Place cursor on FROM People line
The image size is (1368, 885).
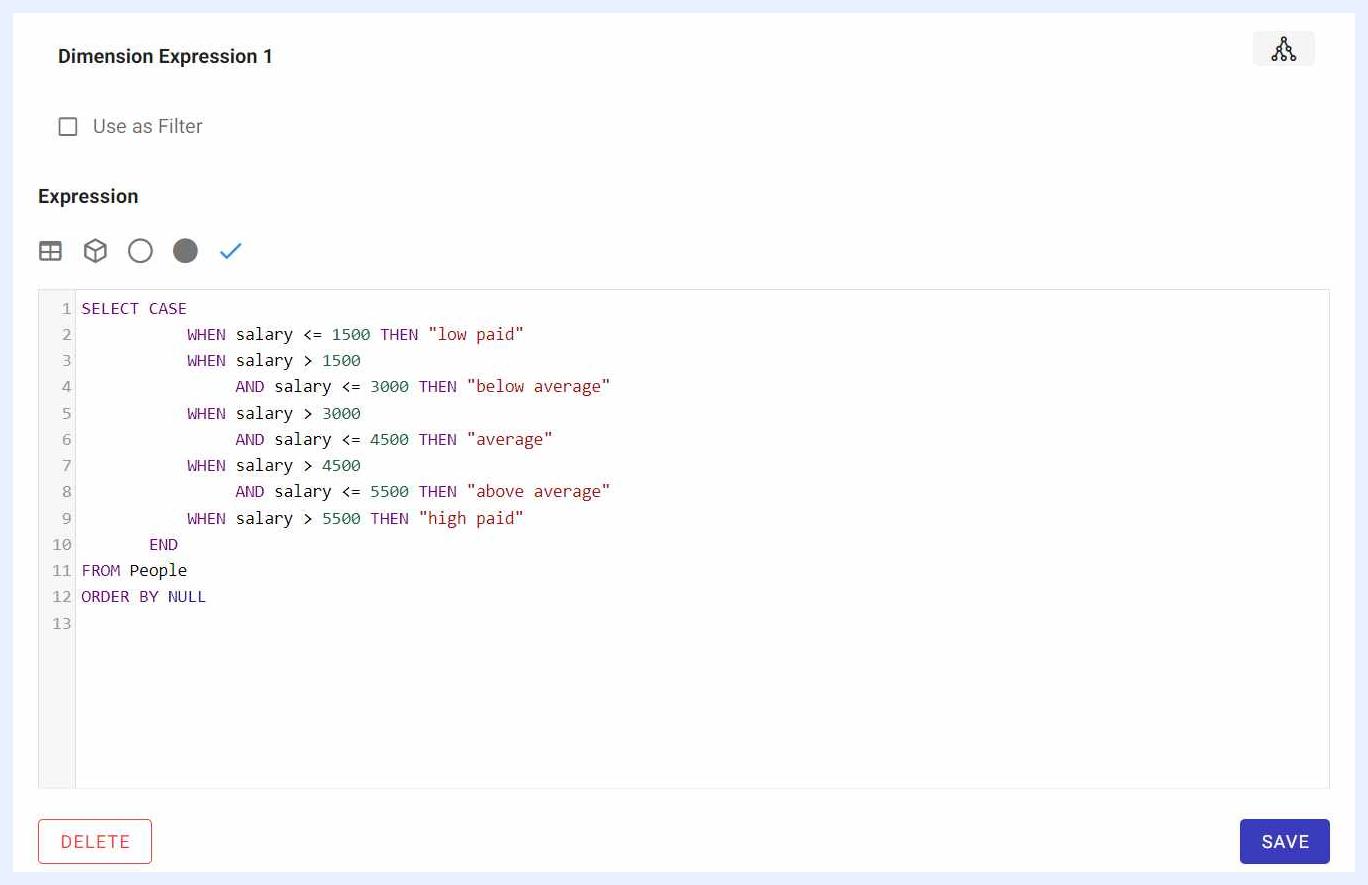[x=134, y=570]
